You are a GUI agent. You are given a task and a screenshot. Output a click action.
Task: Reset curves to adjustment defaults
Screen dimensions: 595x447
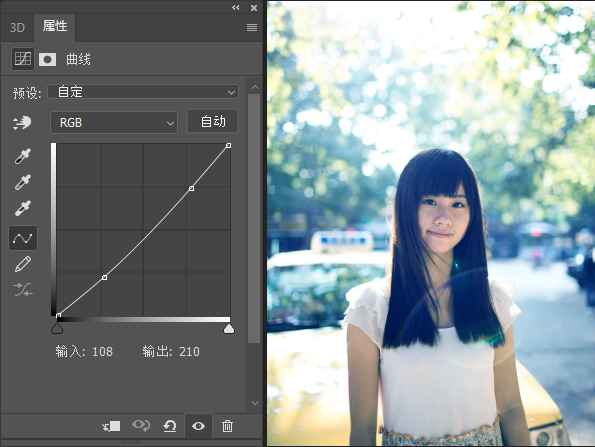click(170, 426)
